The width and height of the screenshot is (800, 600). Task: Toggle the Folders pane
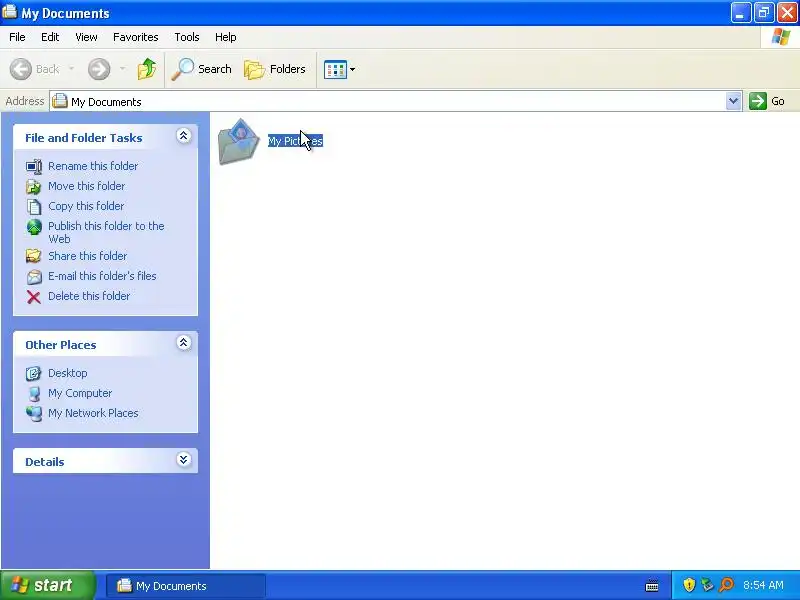point(275,69)
